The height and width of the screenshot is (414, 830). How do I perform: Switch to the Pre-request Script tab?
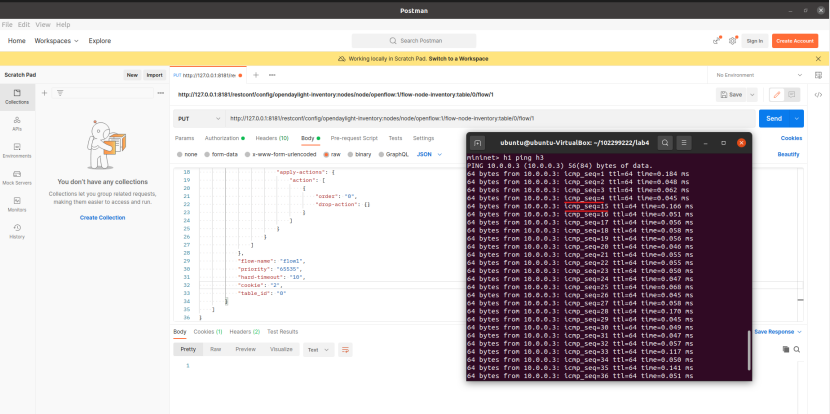click(x=354, y=138)
